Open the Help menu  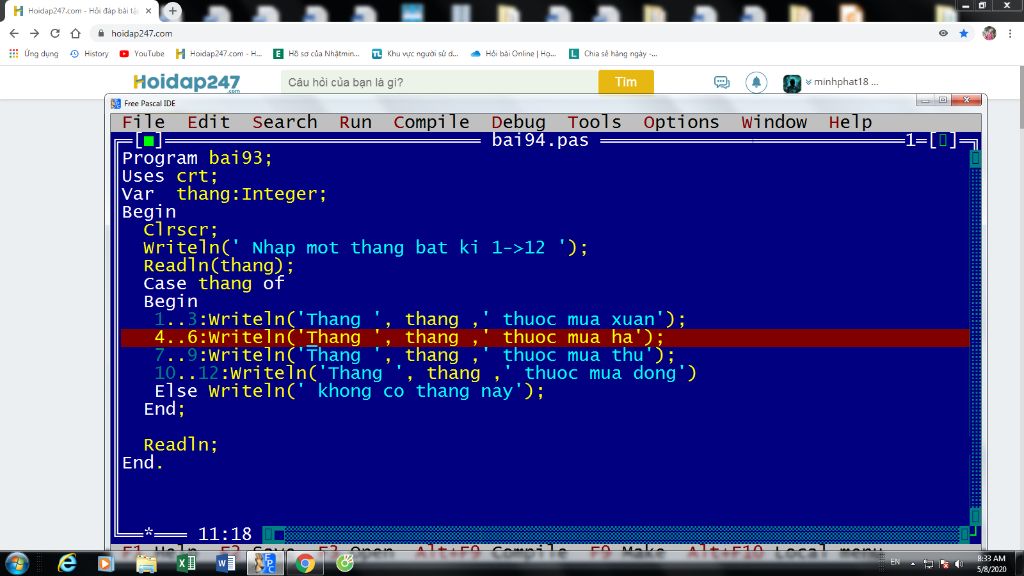coord(850,122)
